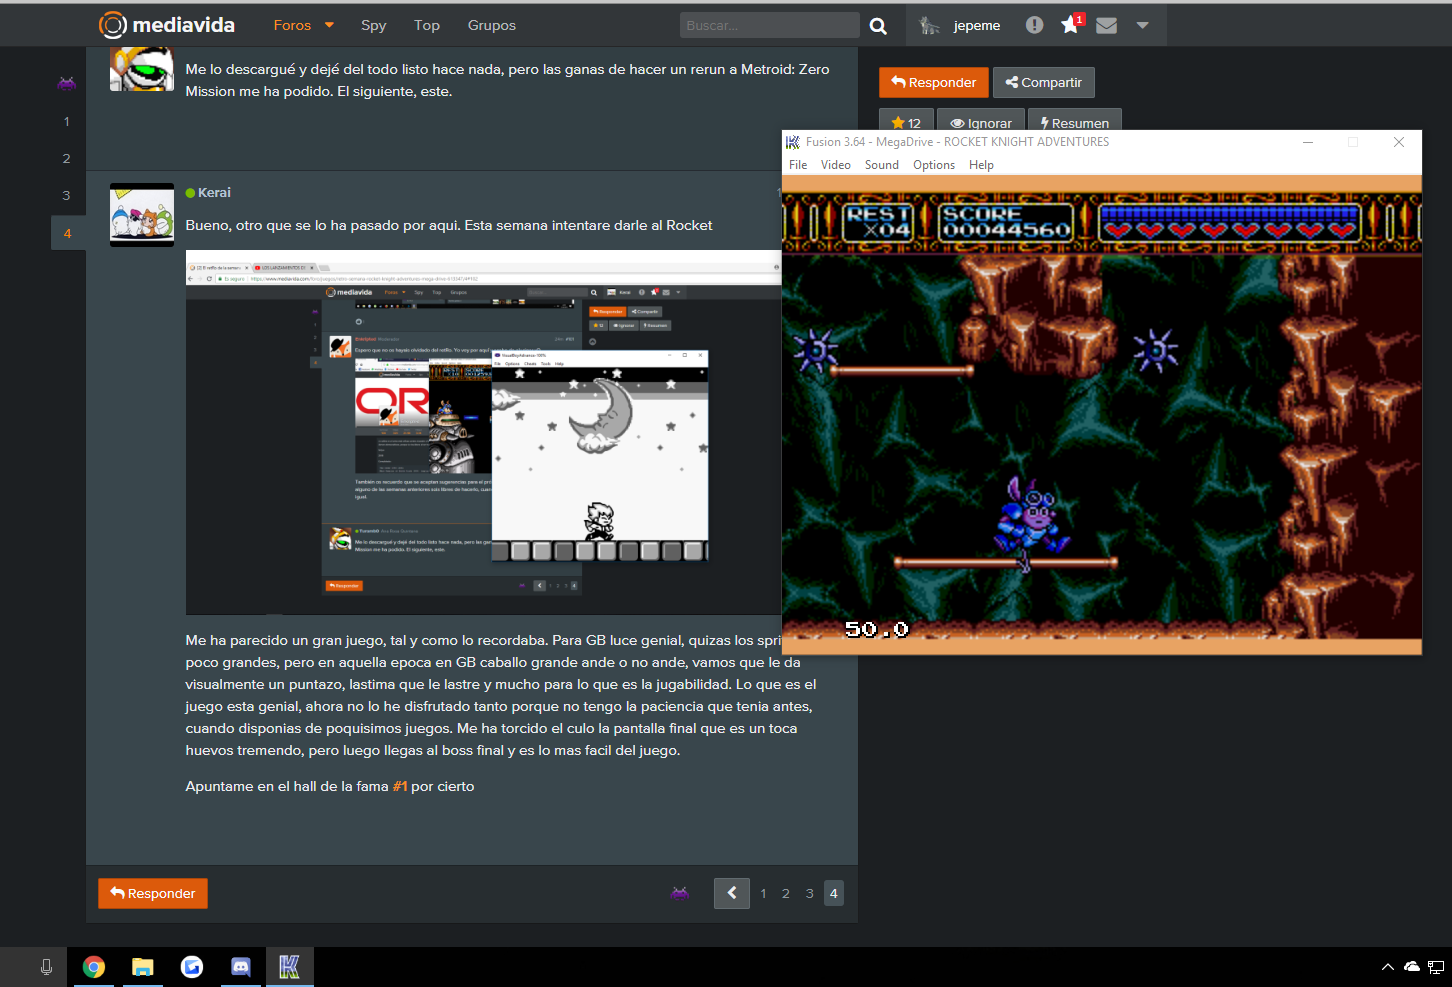This screenshot has width=1452, height=987.
Task: Expand the system tray hidden icons chevron
Action: [x=1387, y=967]
